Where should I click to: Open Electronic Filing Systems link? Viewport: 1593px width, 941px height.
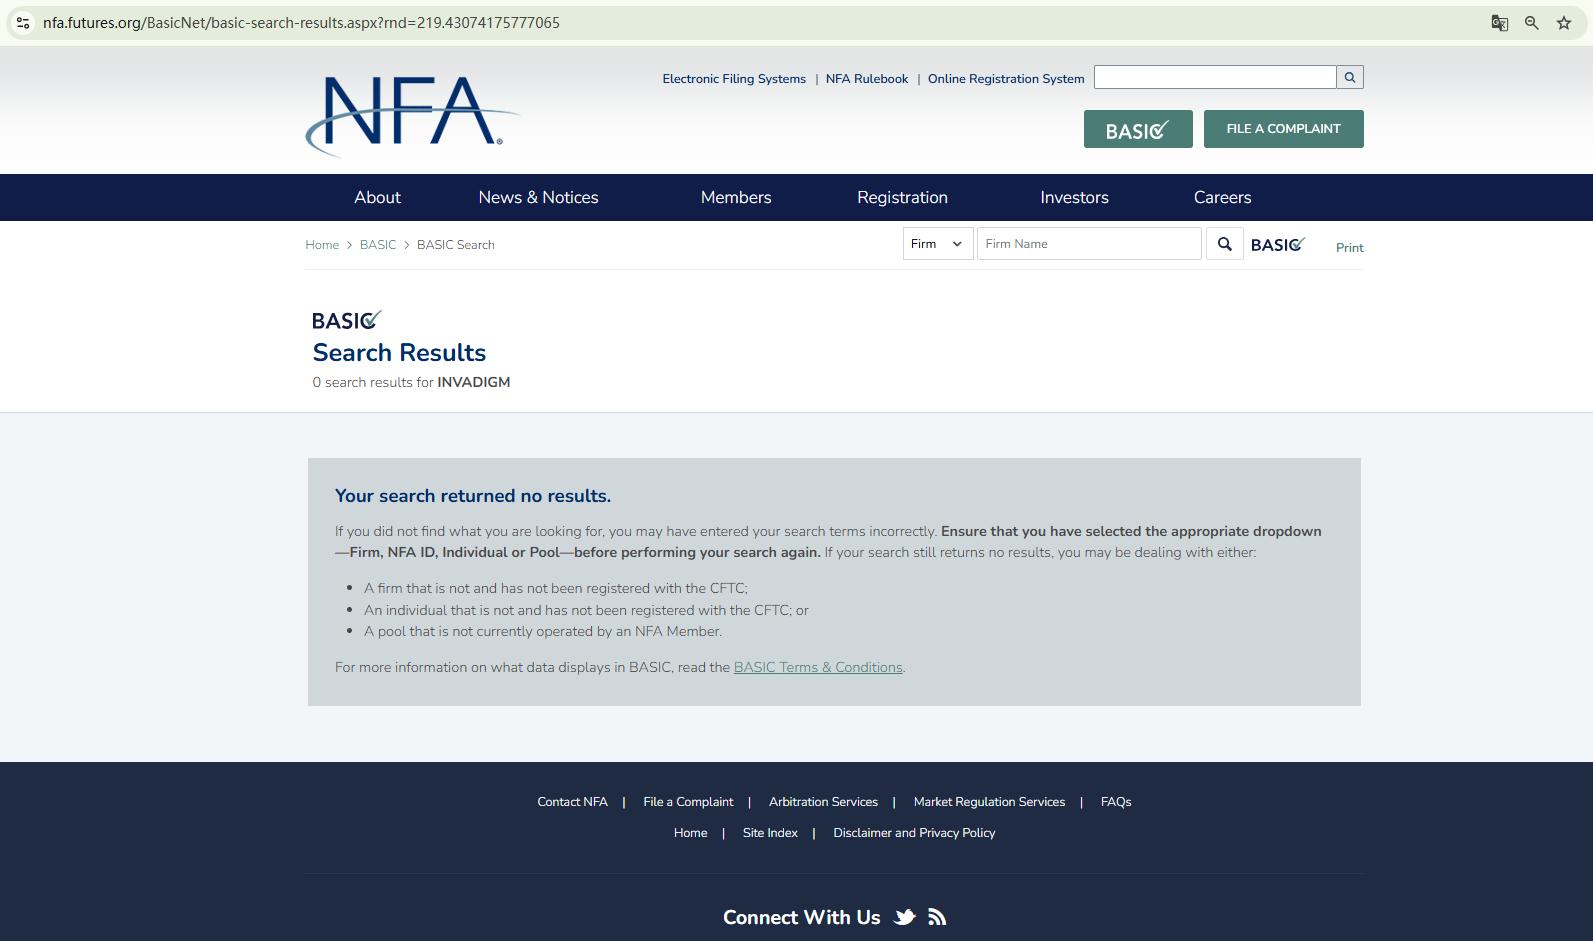734,79
